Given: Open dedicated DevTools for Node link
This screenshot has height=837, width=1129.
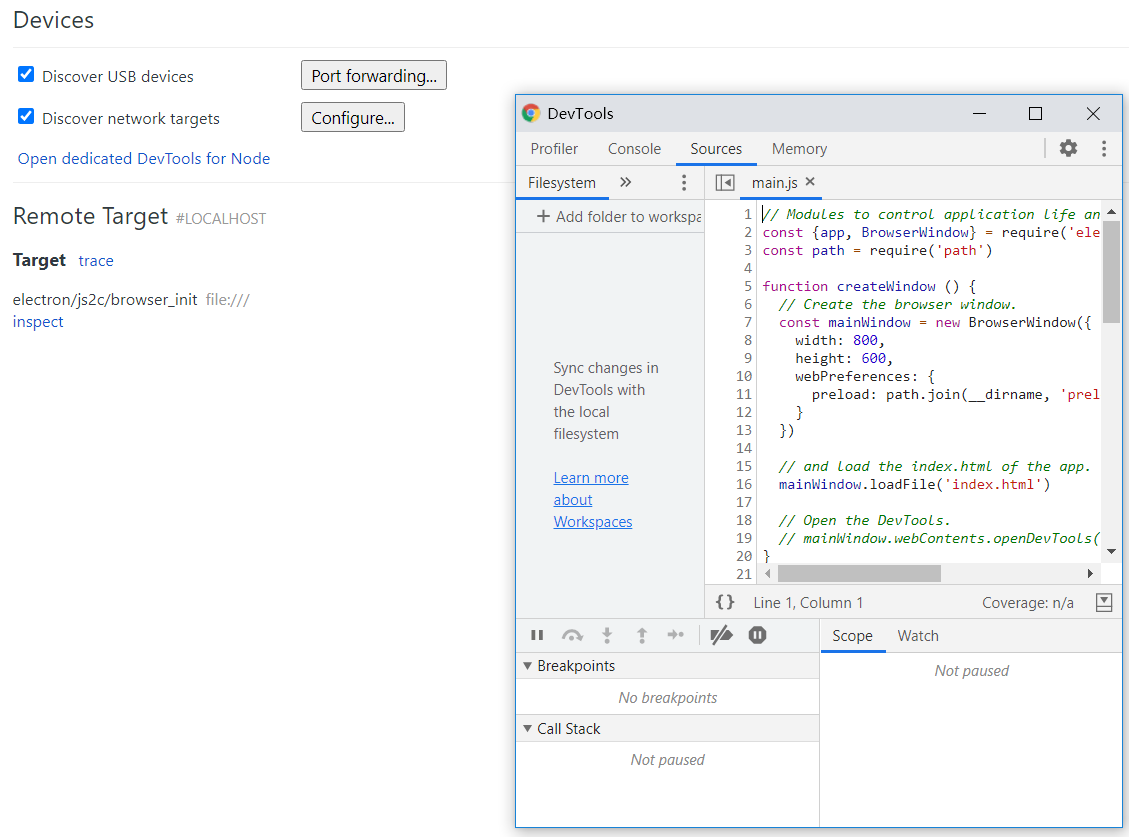Looking at the screenshot, I should coord(144,159).
